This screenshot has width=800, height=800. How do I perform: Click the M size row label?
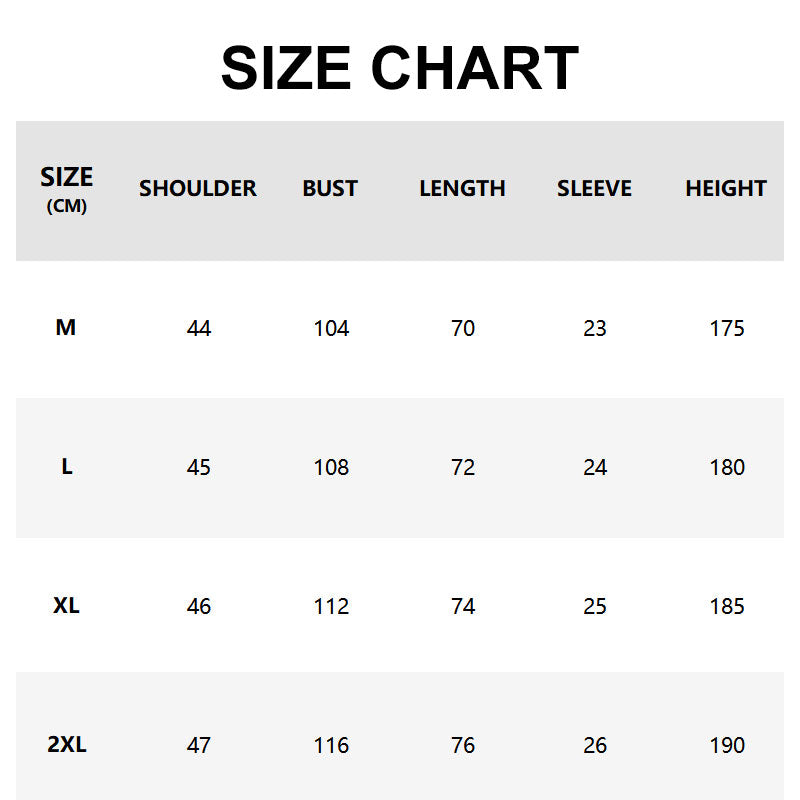point(66,327)
